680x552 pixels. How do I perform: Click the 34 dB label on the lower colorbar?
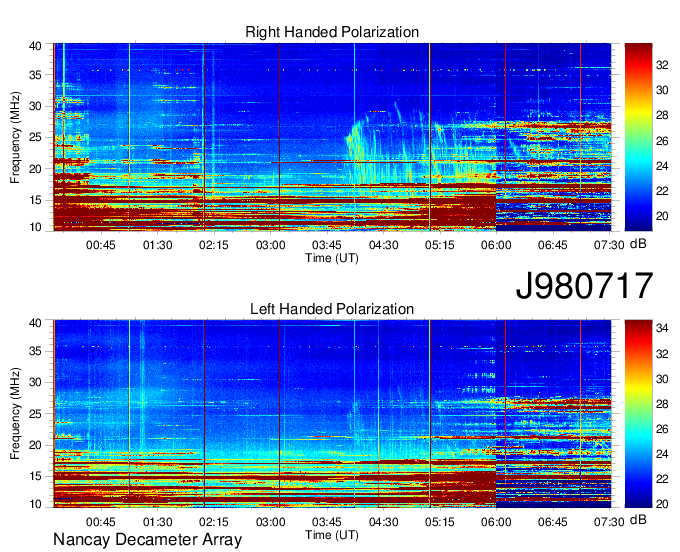point(662,328)
